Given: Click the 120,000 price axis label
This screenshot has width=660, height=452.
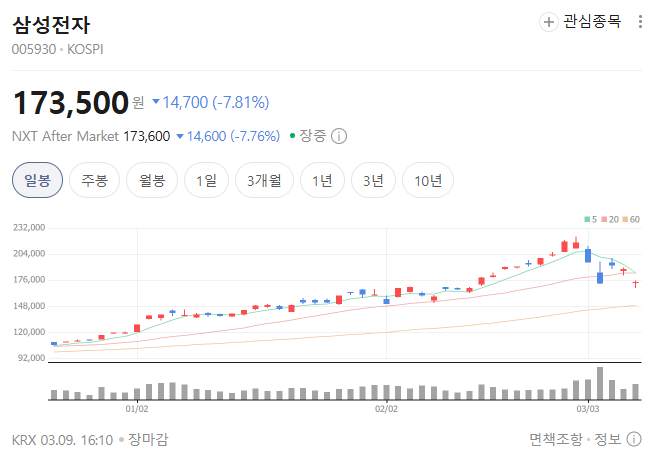Looking at the screenshot, I should pyautogui.click(x=29, y=332).
